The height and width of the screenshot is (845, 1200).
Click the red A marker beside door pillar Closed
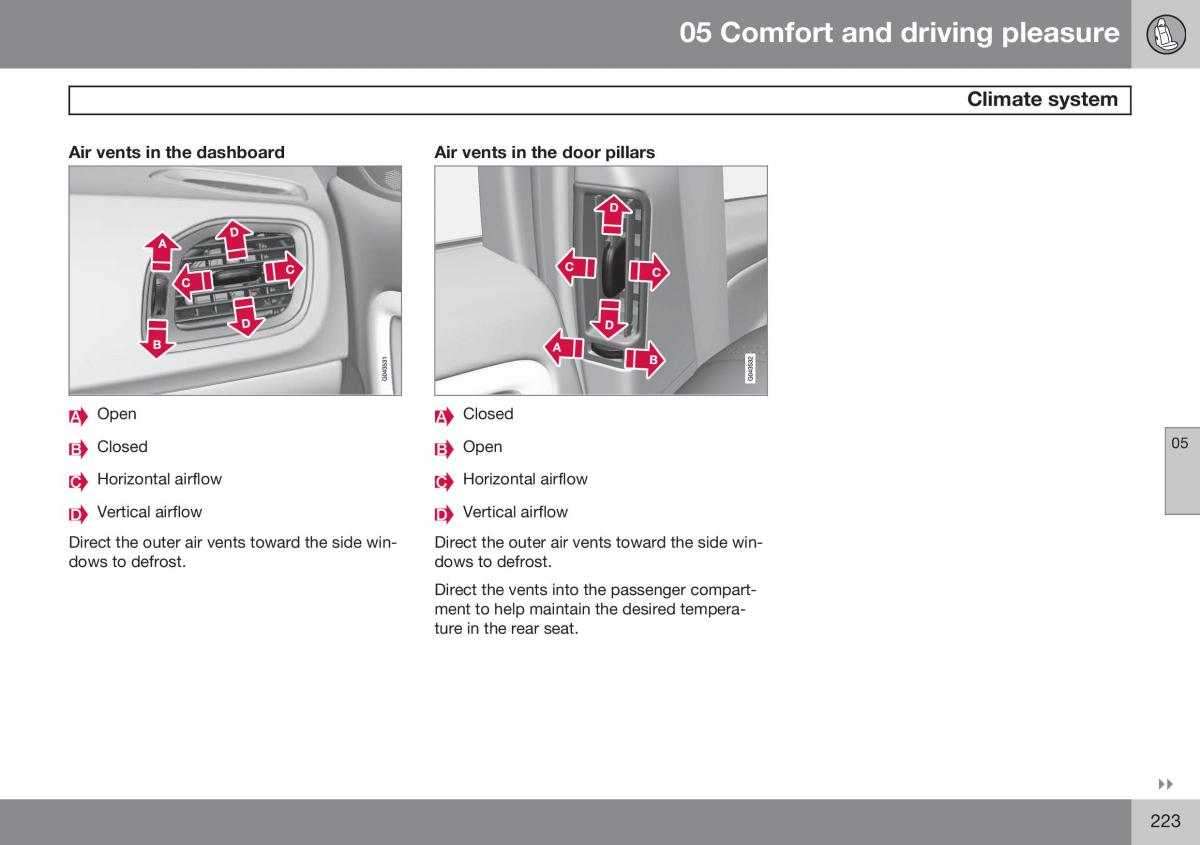[x=444, y=416]
